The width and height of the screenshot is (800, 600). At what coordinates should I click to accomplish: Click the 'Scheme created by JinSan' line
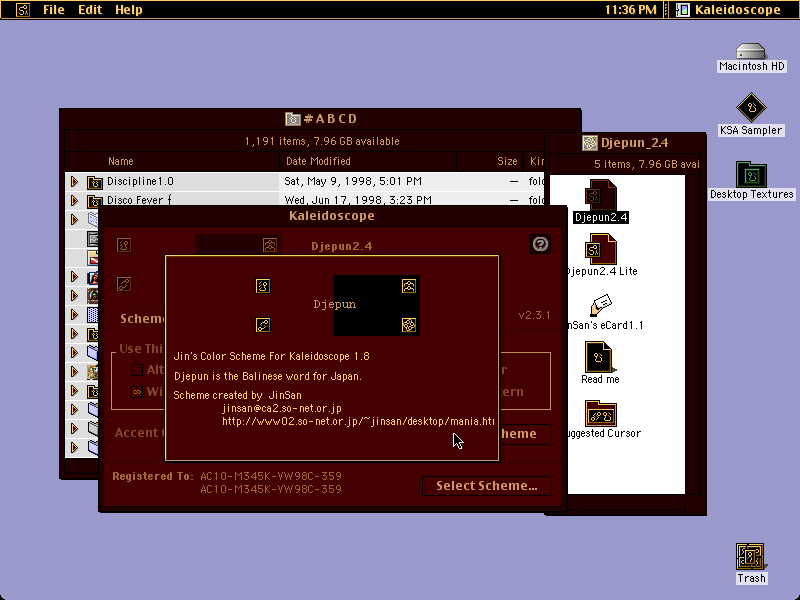[x=237, y=395]
